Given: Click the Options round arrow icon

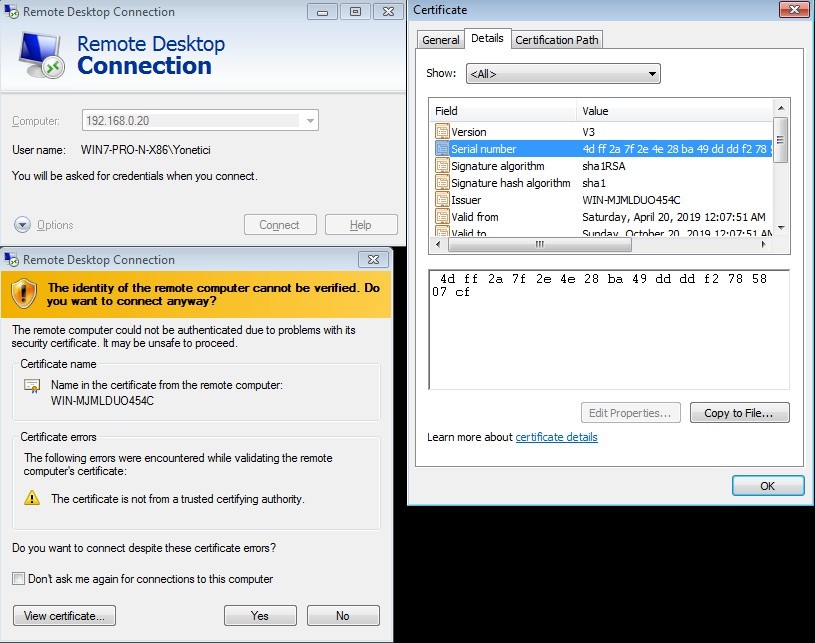Looking at the screenshot, I should click(x=22, y=225).
